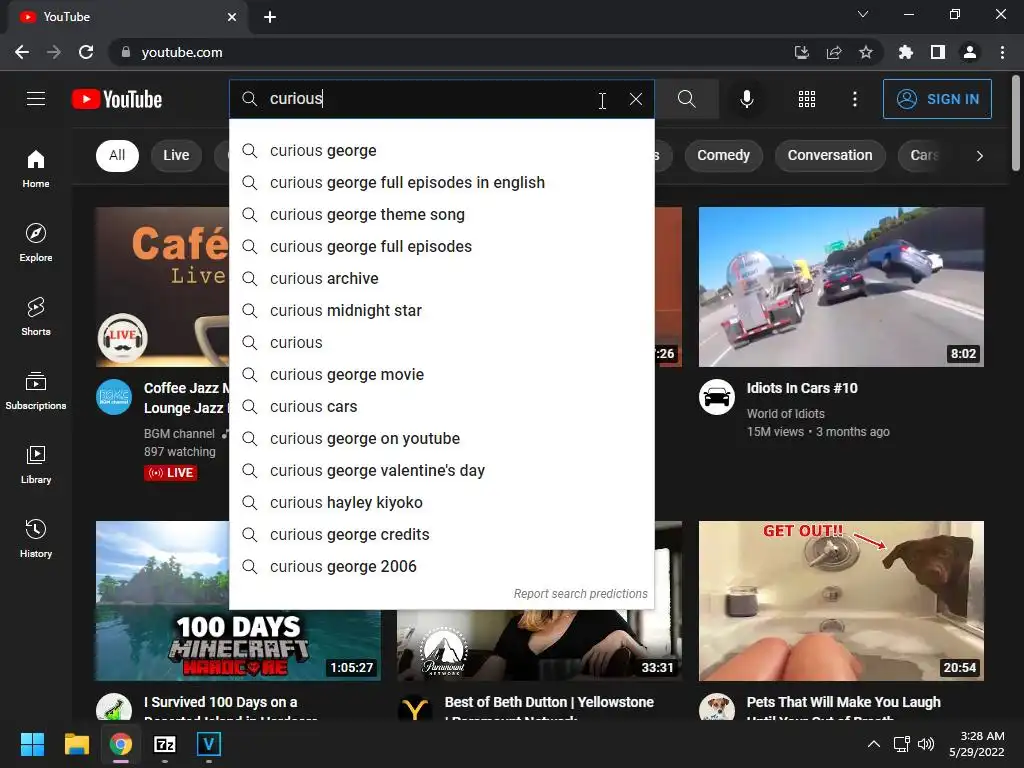Reload the YouTube page
Image resolution: width=1024 pixels, height=768 pixels.
86,52
